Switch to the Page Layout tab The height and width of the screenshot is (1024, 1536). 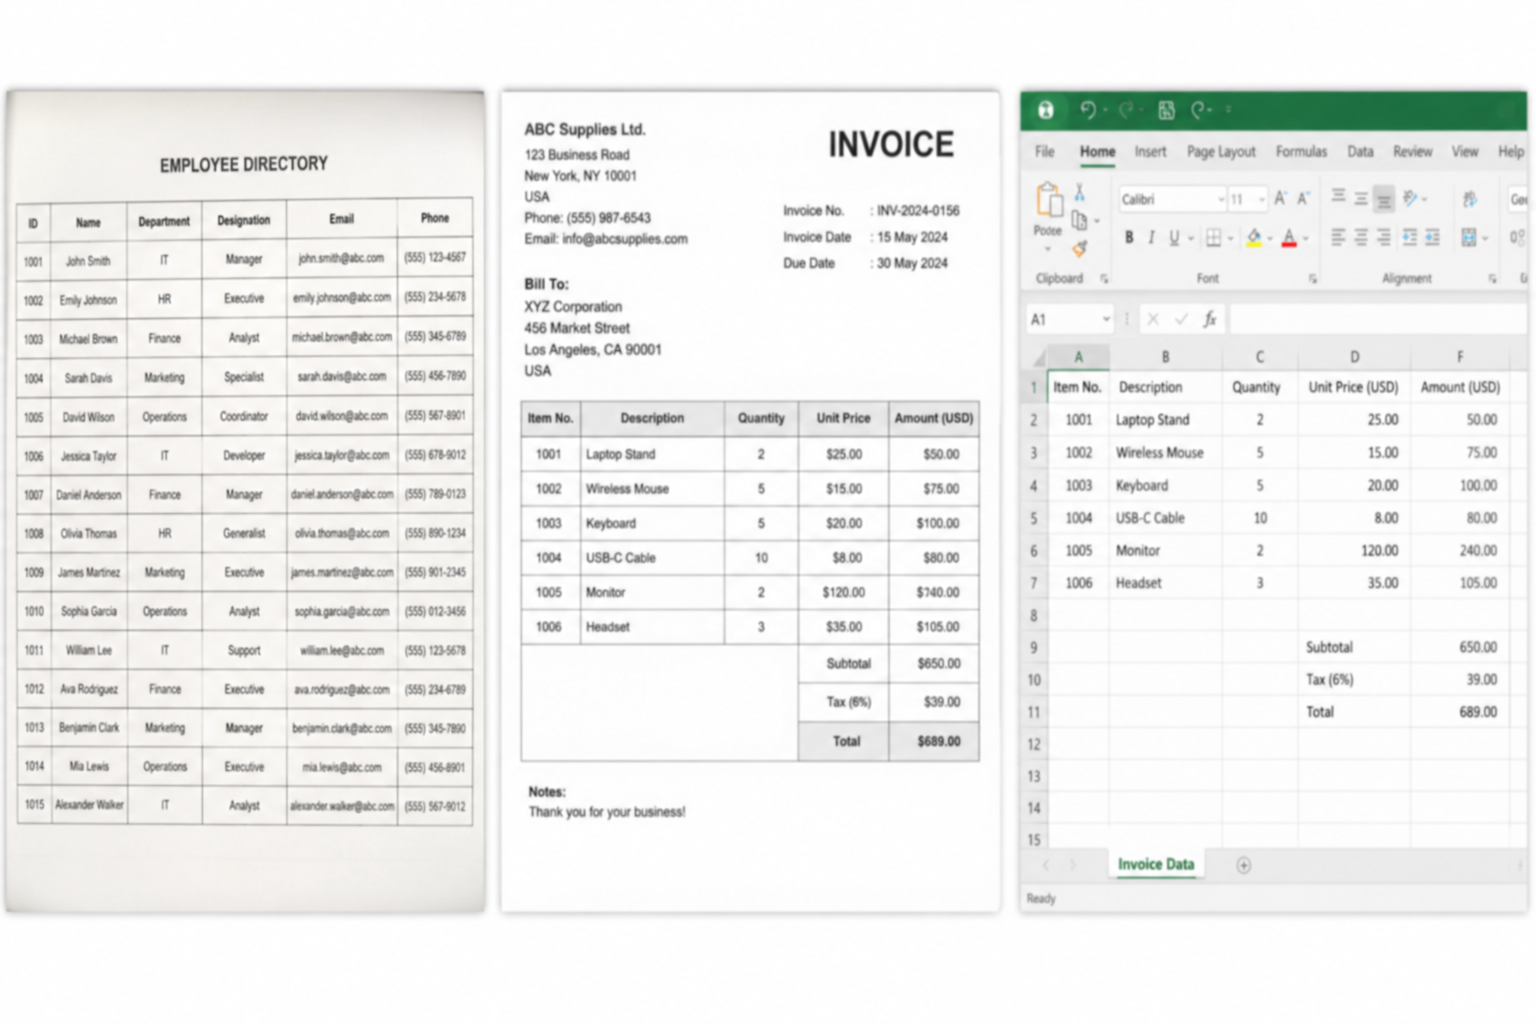1221,151
